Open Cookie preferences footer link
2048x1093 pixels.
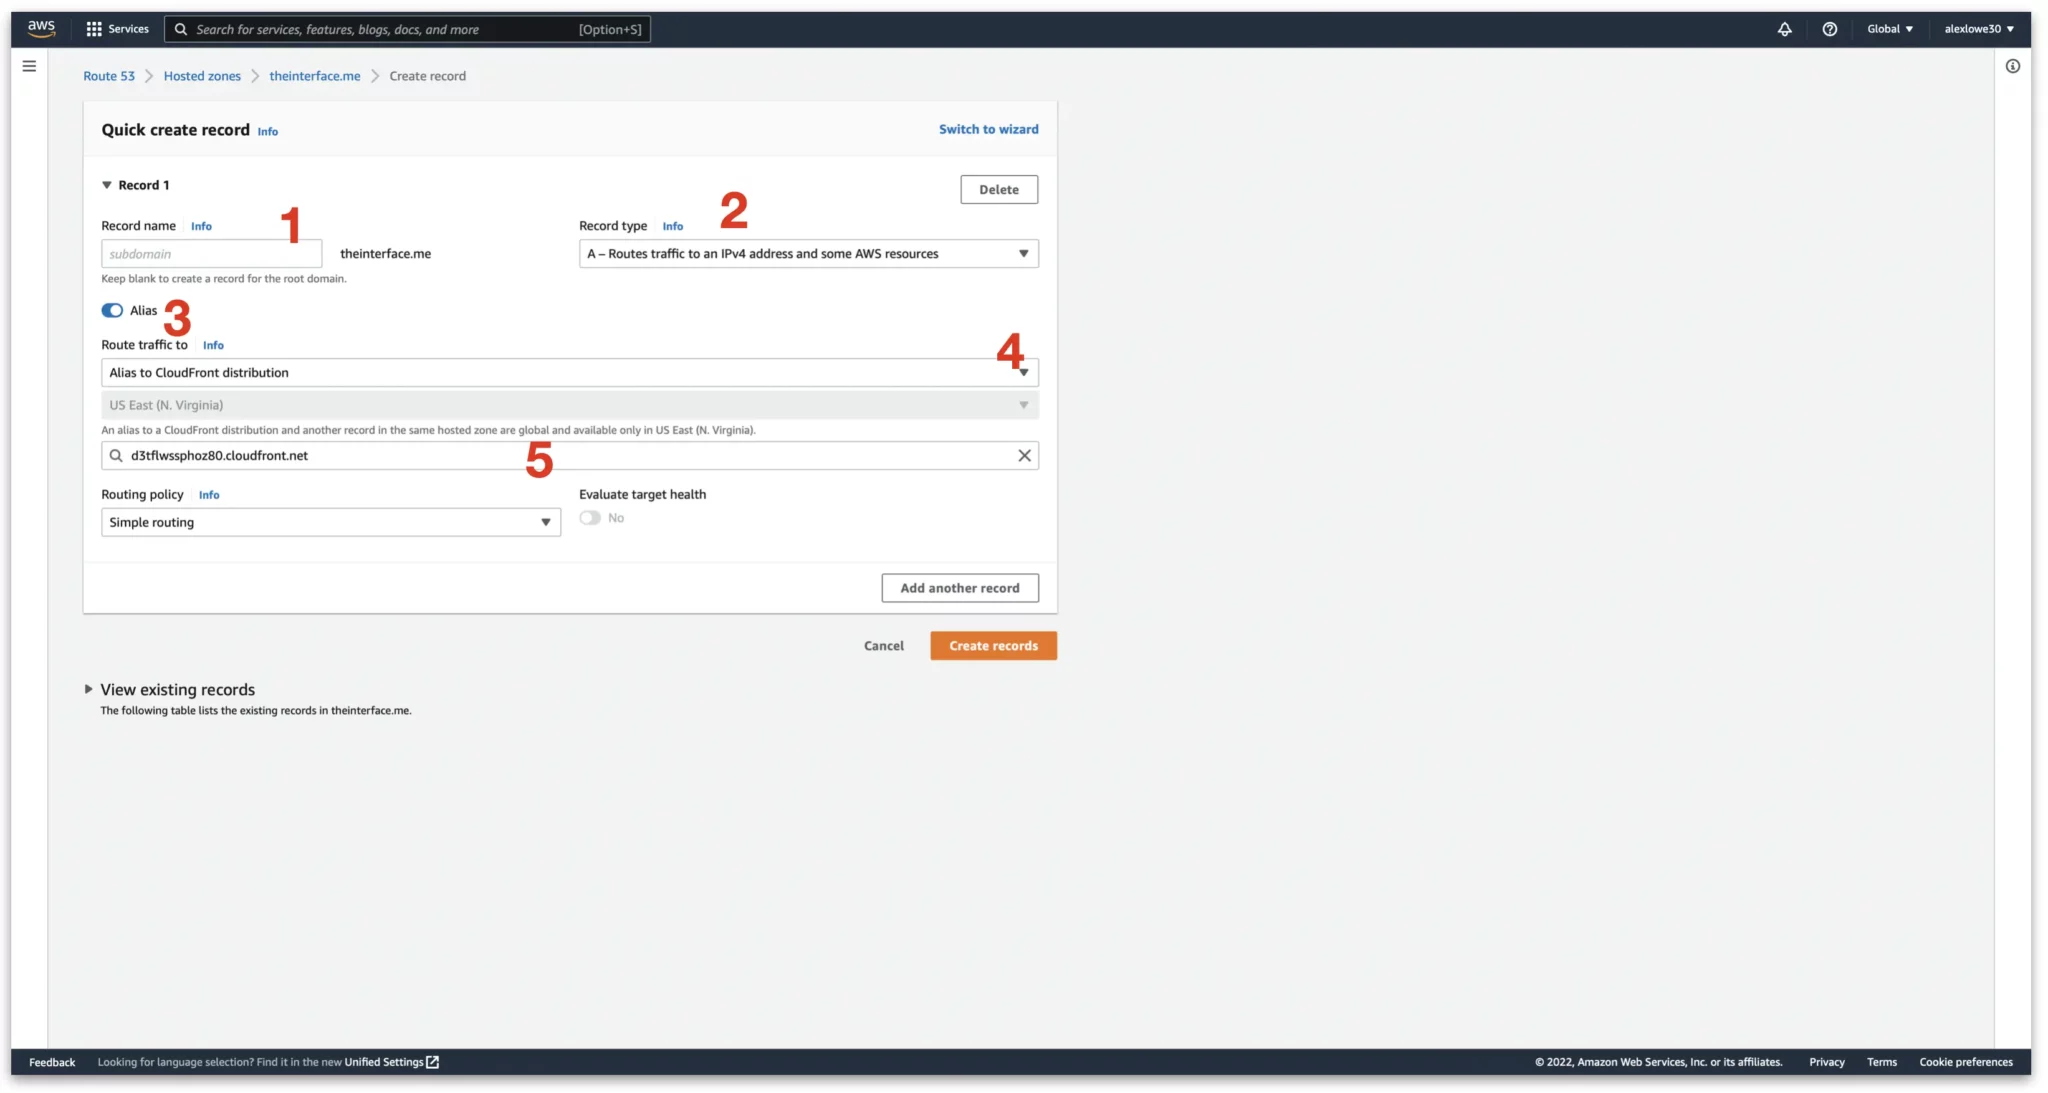pyautogui.click(x=1965, y=1062)
